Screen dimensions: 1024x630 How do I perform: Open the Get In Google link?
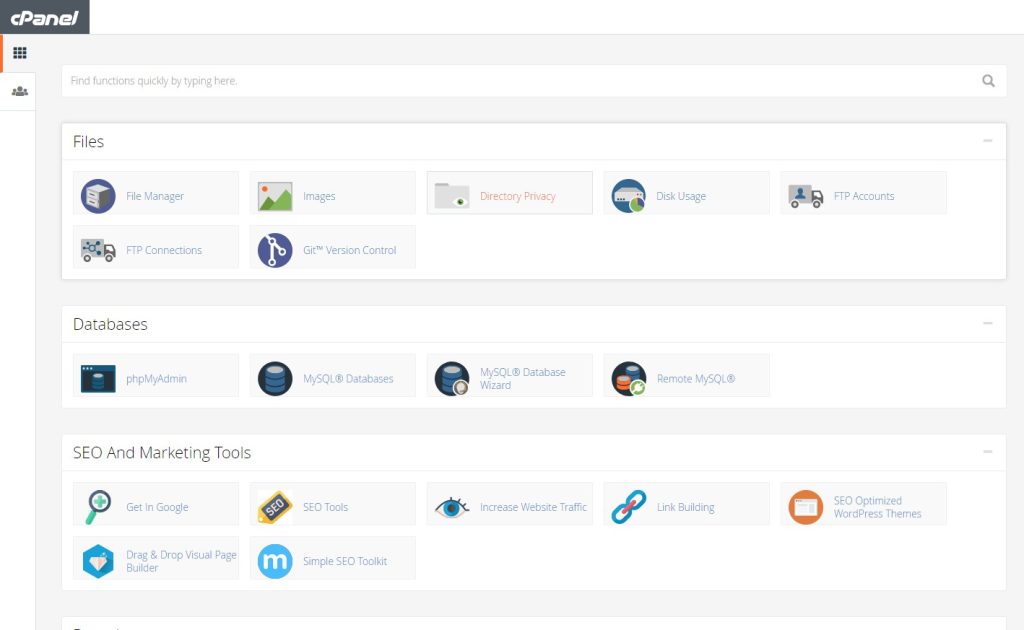[x=157, y=507]
